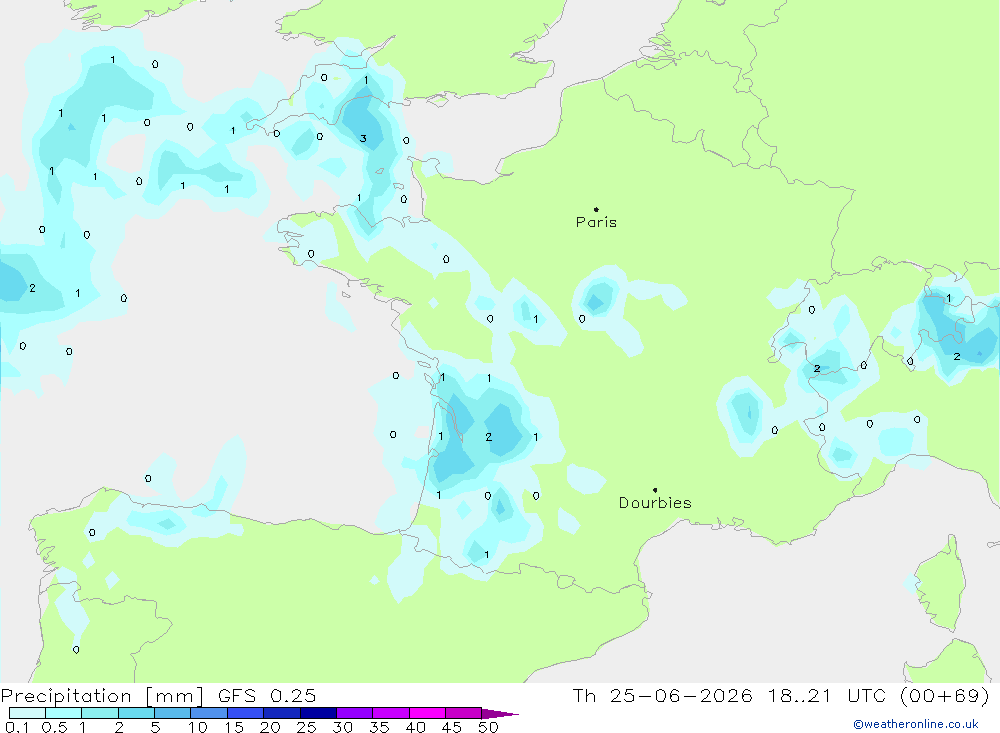Click the legend value 50
The height and width of the screenshot is (733, 1000).
[x=488, y=727]
